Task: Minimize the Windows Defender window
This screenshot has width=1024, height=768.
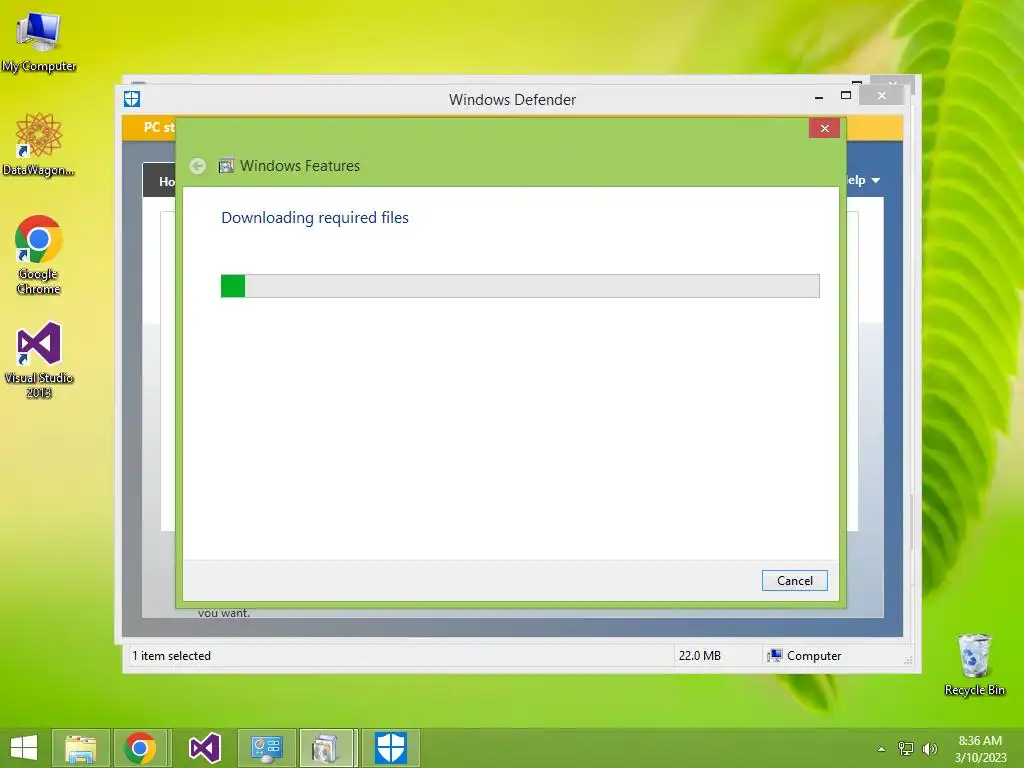Action: (819, 97)
